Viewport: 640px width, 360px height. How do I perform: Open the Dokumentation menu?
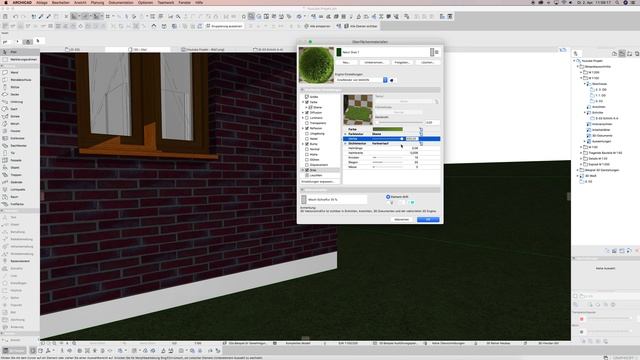pos(121,2)
